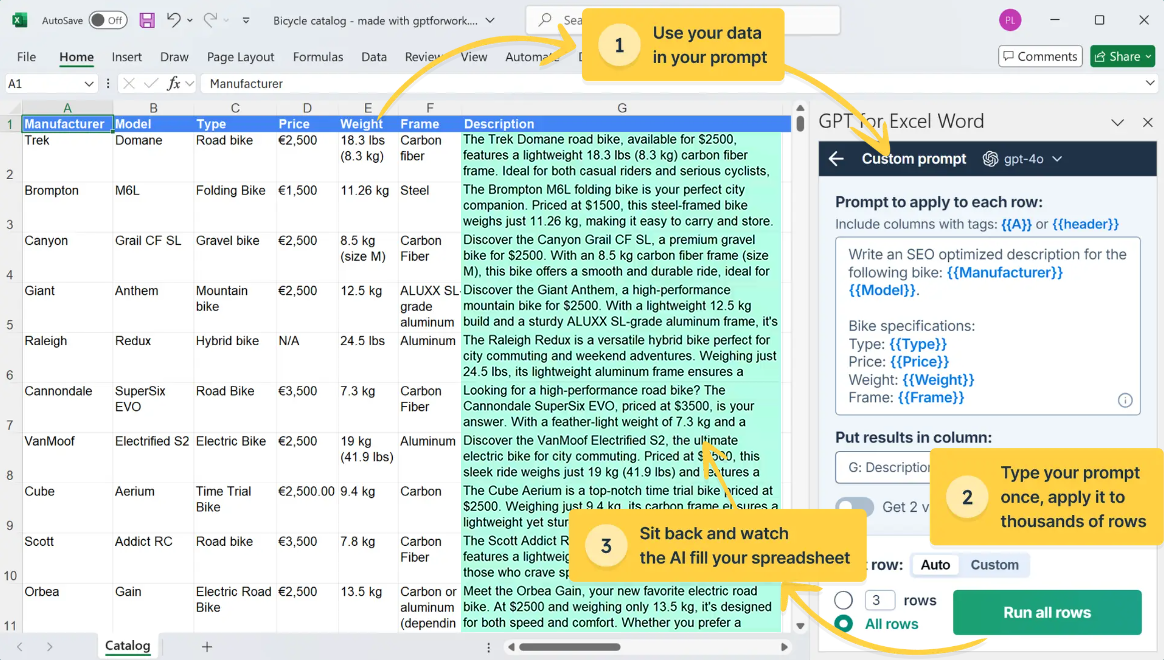Select the cell containing Hybrid bike

(x=235, y=357)
